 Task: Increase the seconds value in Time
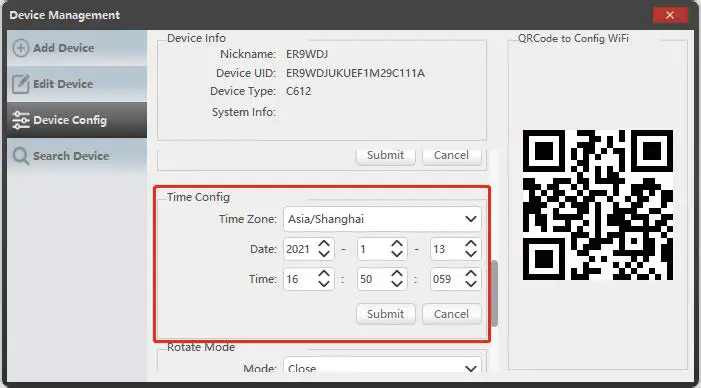(471, 274)
